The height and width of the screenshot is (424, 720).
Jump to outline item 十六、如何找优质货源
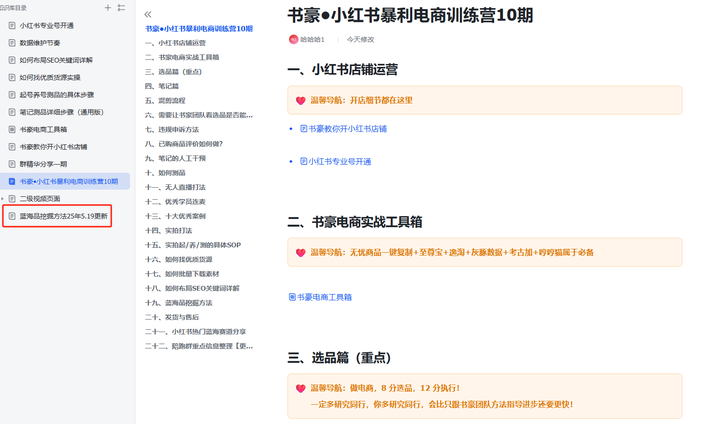tap(179, 260)
